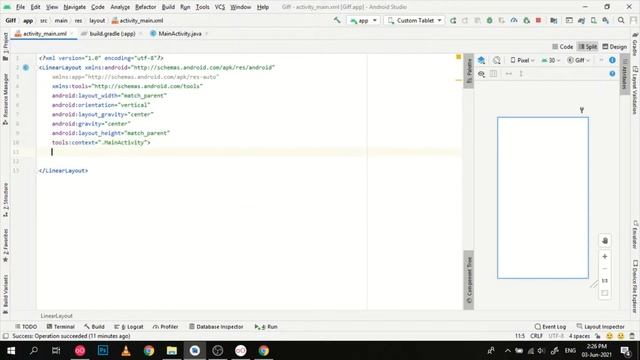Switch to Design view mode
The width and height of the screenshot is (640, 360).
coord(614,47)
